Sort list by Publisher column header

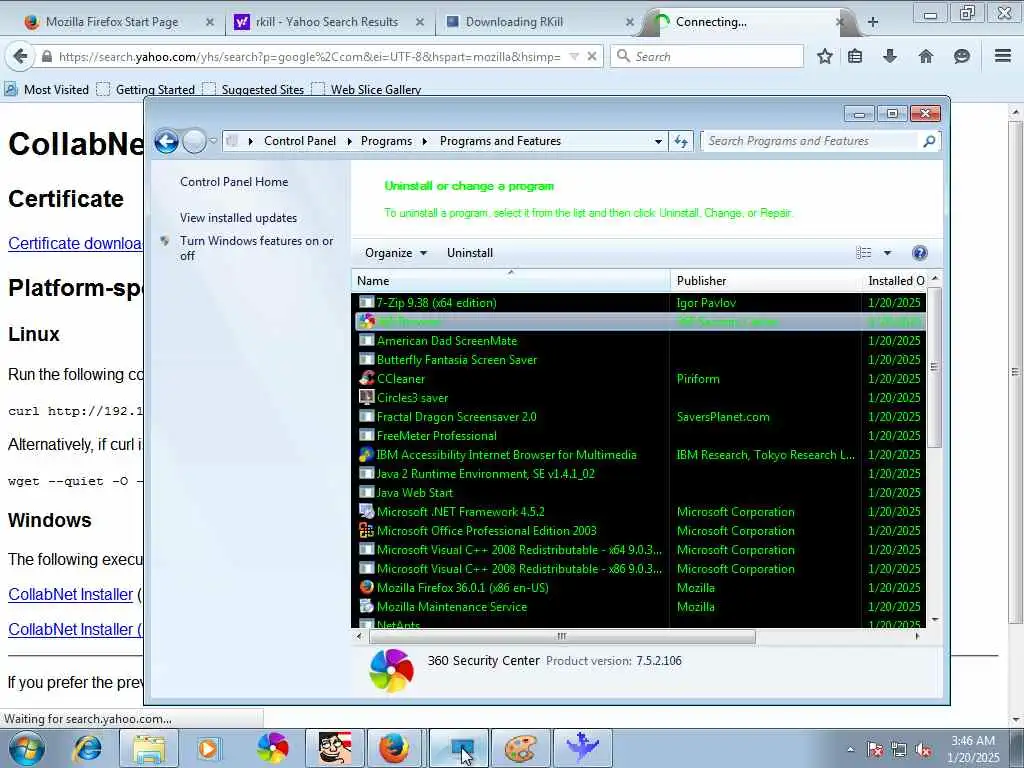[x=765, y=281]
